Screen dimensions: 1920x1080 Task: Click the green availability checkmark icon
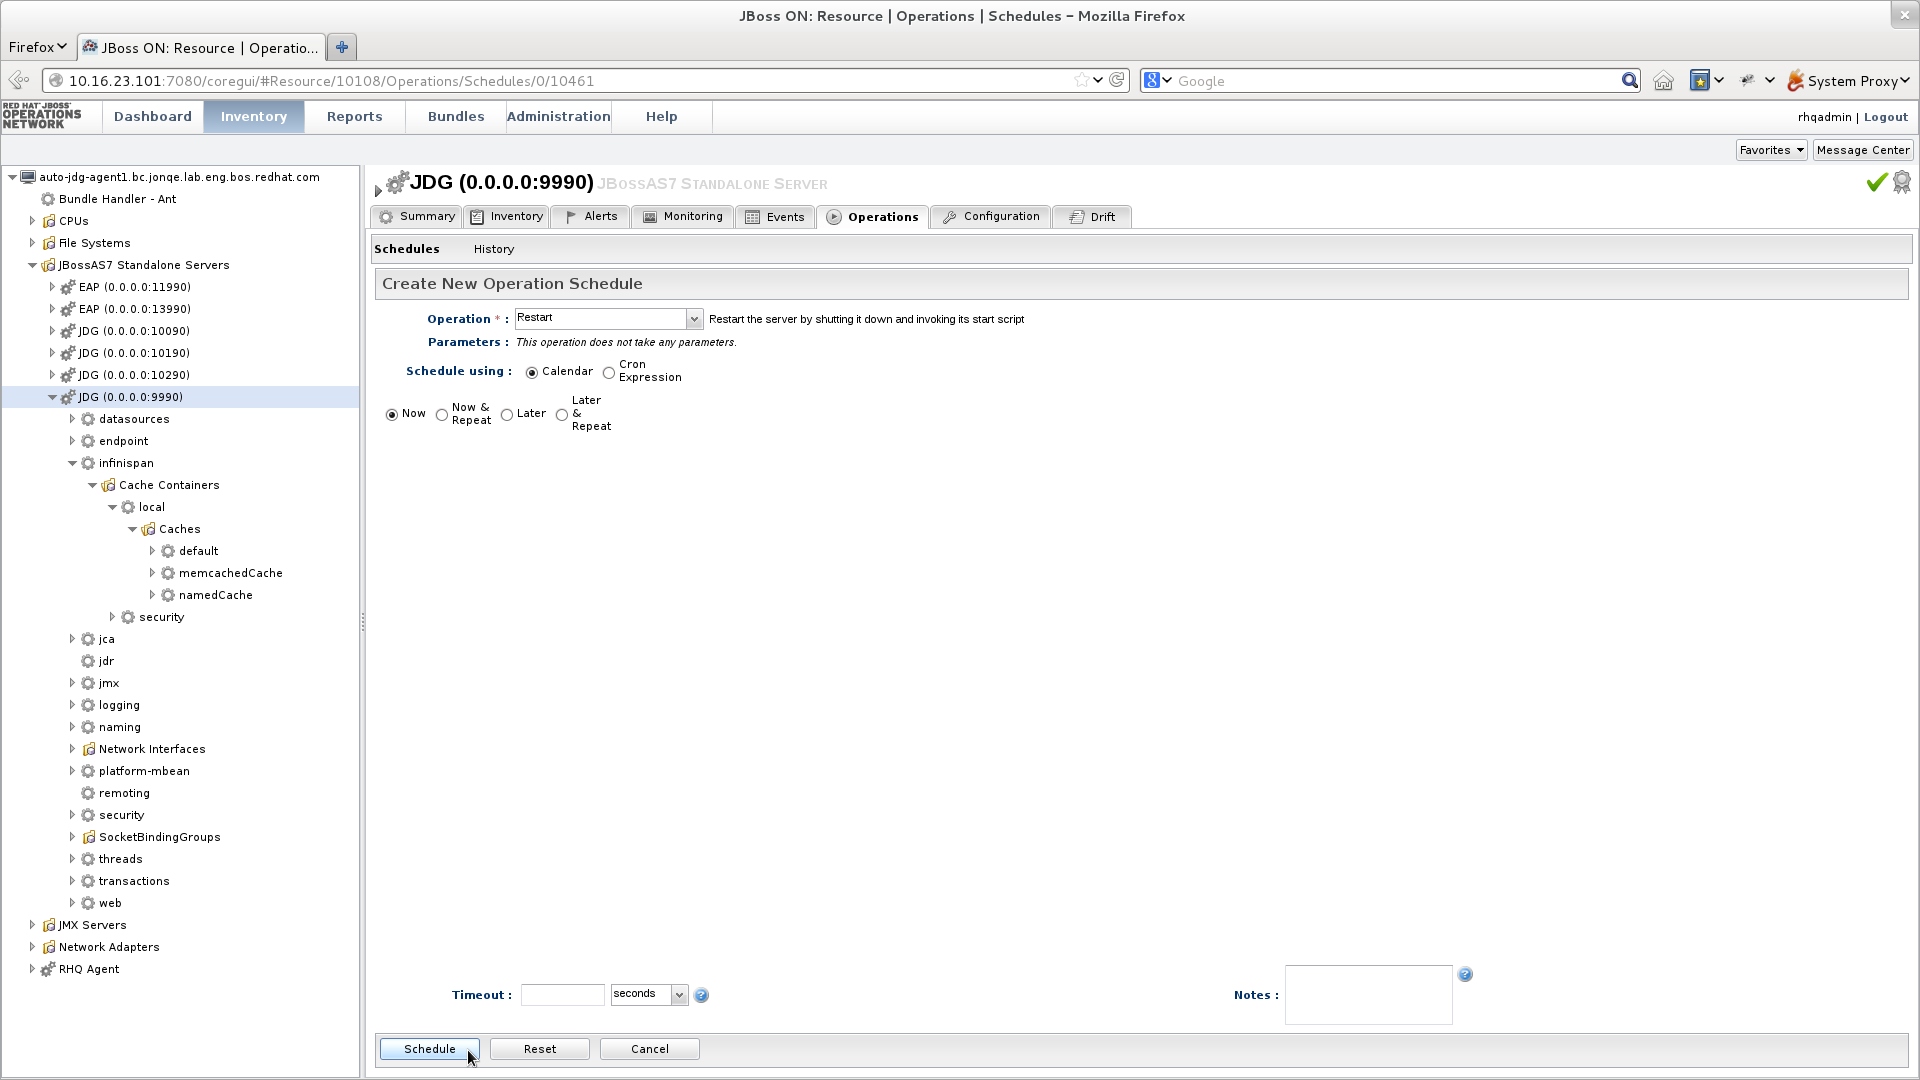tap(1876, 182)
